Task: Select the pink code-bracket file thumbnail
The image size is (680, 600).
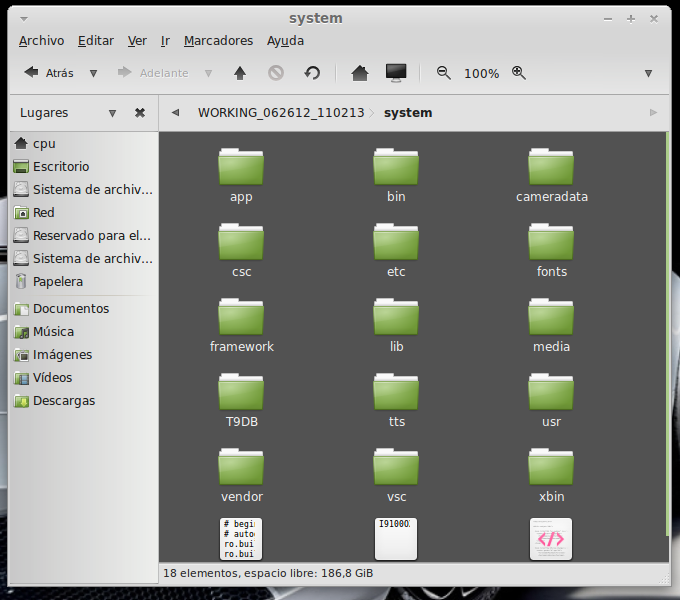Action: [x=551, y=539]
